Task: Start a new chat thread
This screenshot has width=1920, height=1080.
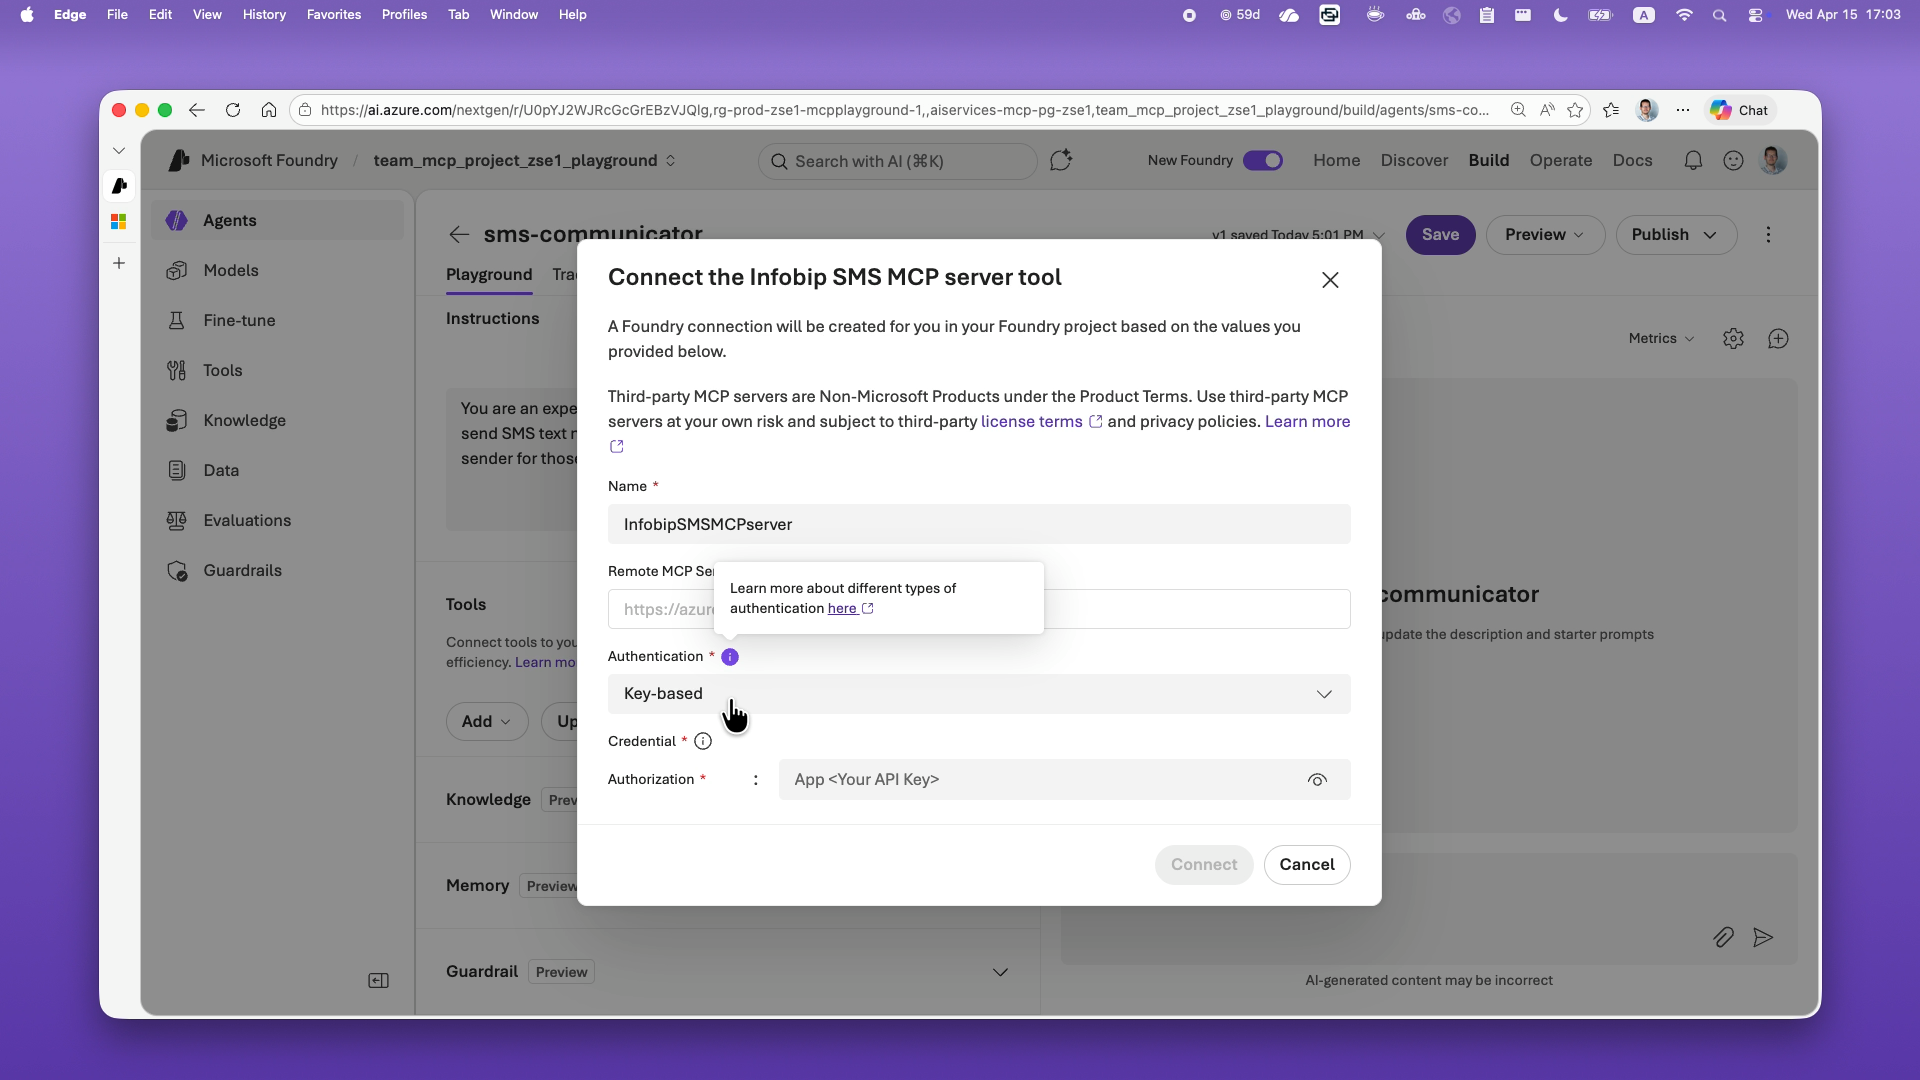Action: (1779, 338)
